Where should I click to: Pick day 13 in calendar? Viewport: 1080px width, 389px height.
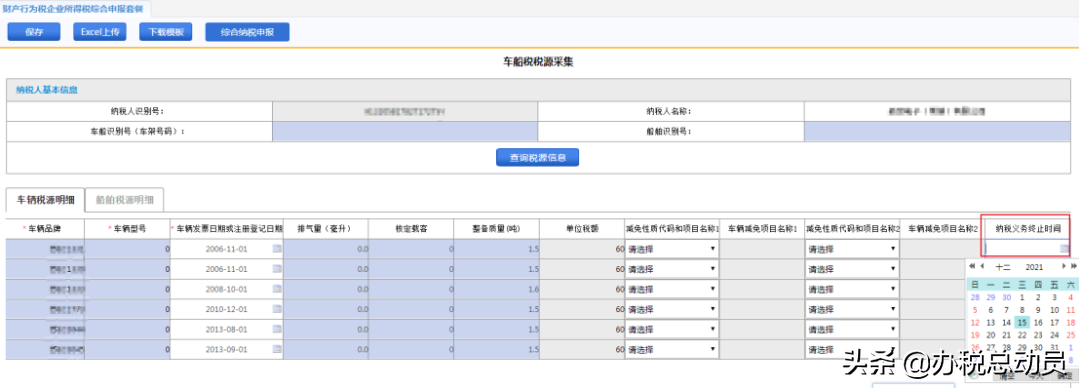click(x=991, y=322)
